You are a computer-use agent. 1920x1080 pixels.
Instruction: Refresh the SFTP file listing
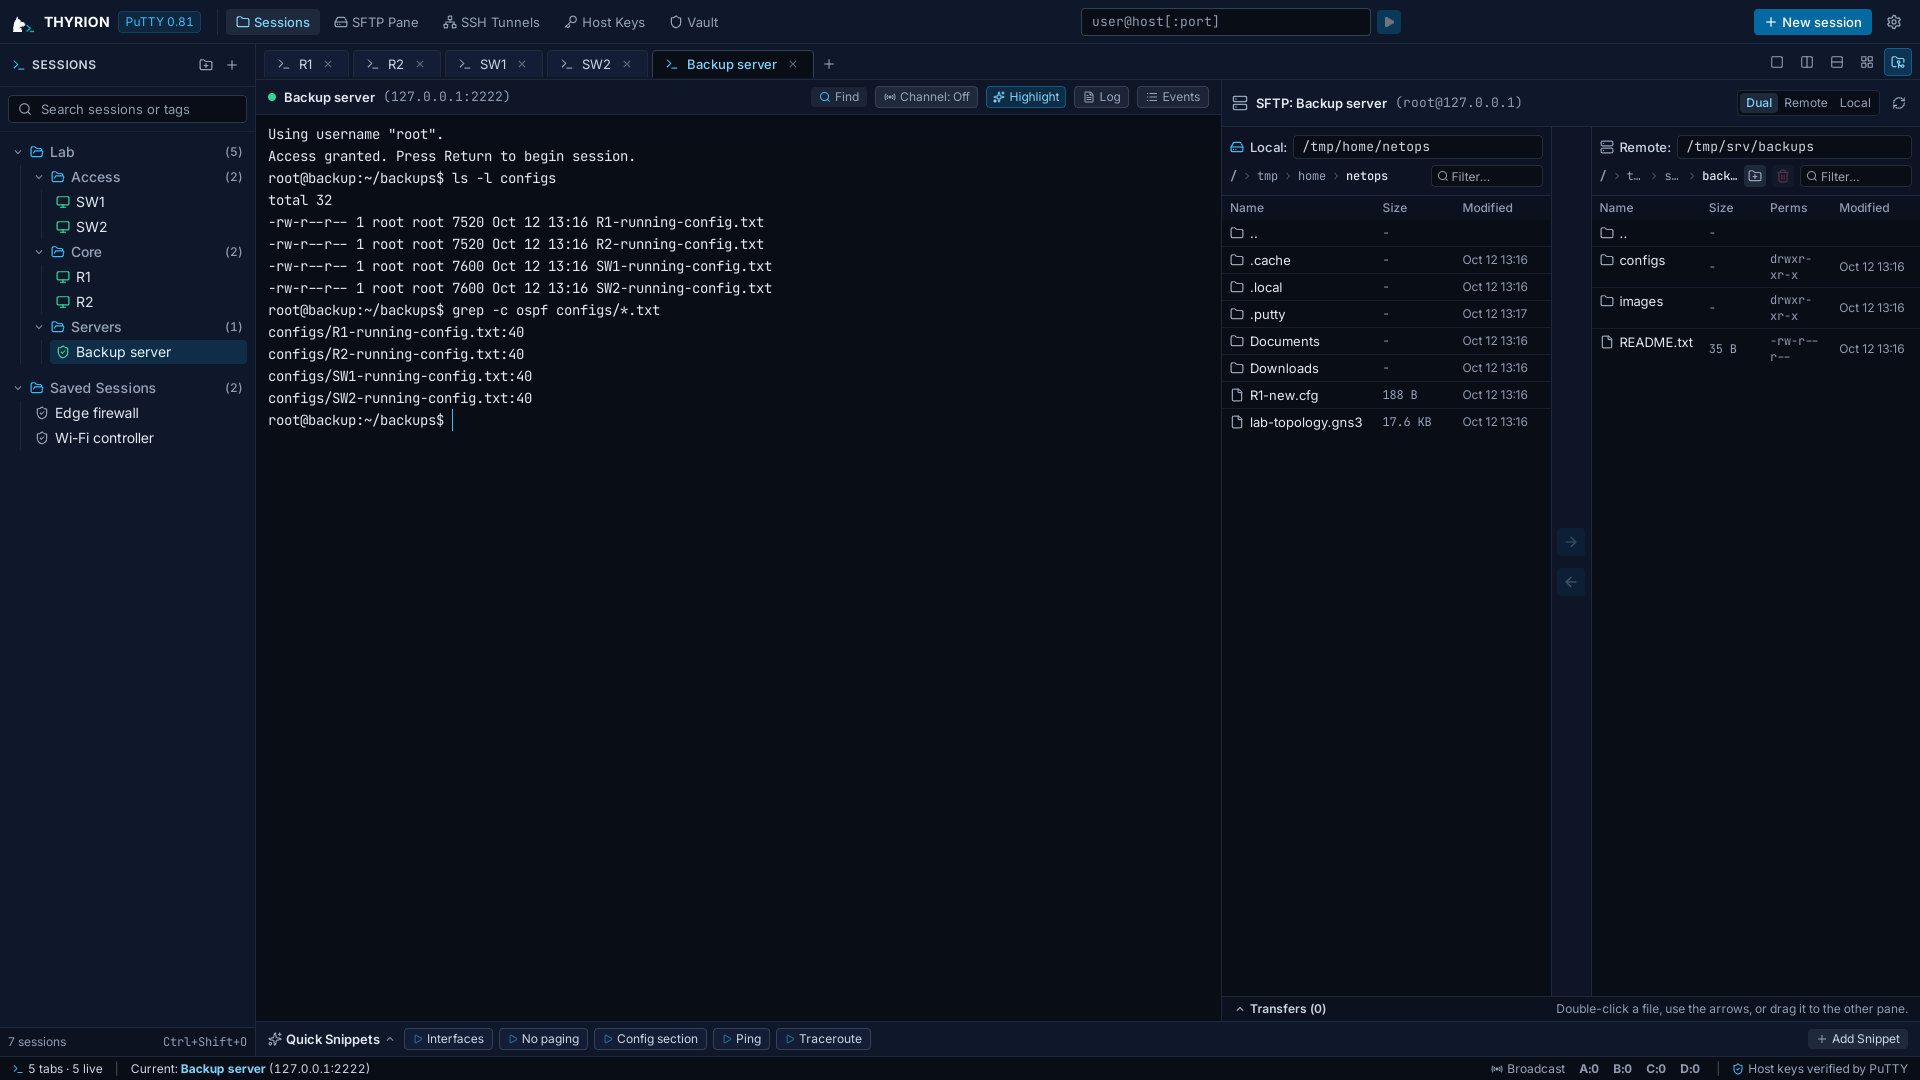(x=1899, y=103)
